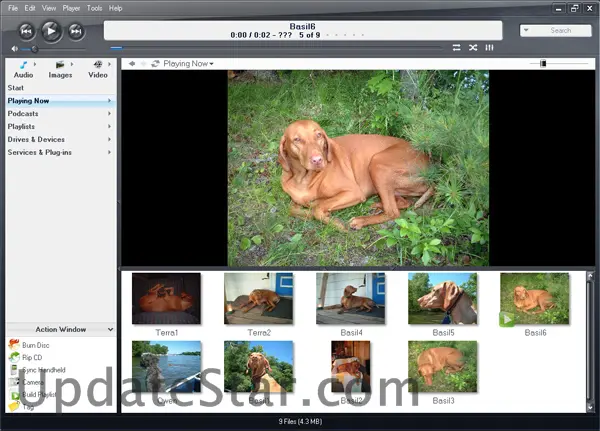The width and height of the screenshot is (600, 431).
Task: Toggle repeat playback mode
Action: point(457,47)
